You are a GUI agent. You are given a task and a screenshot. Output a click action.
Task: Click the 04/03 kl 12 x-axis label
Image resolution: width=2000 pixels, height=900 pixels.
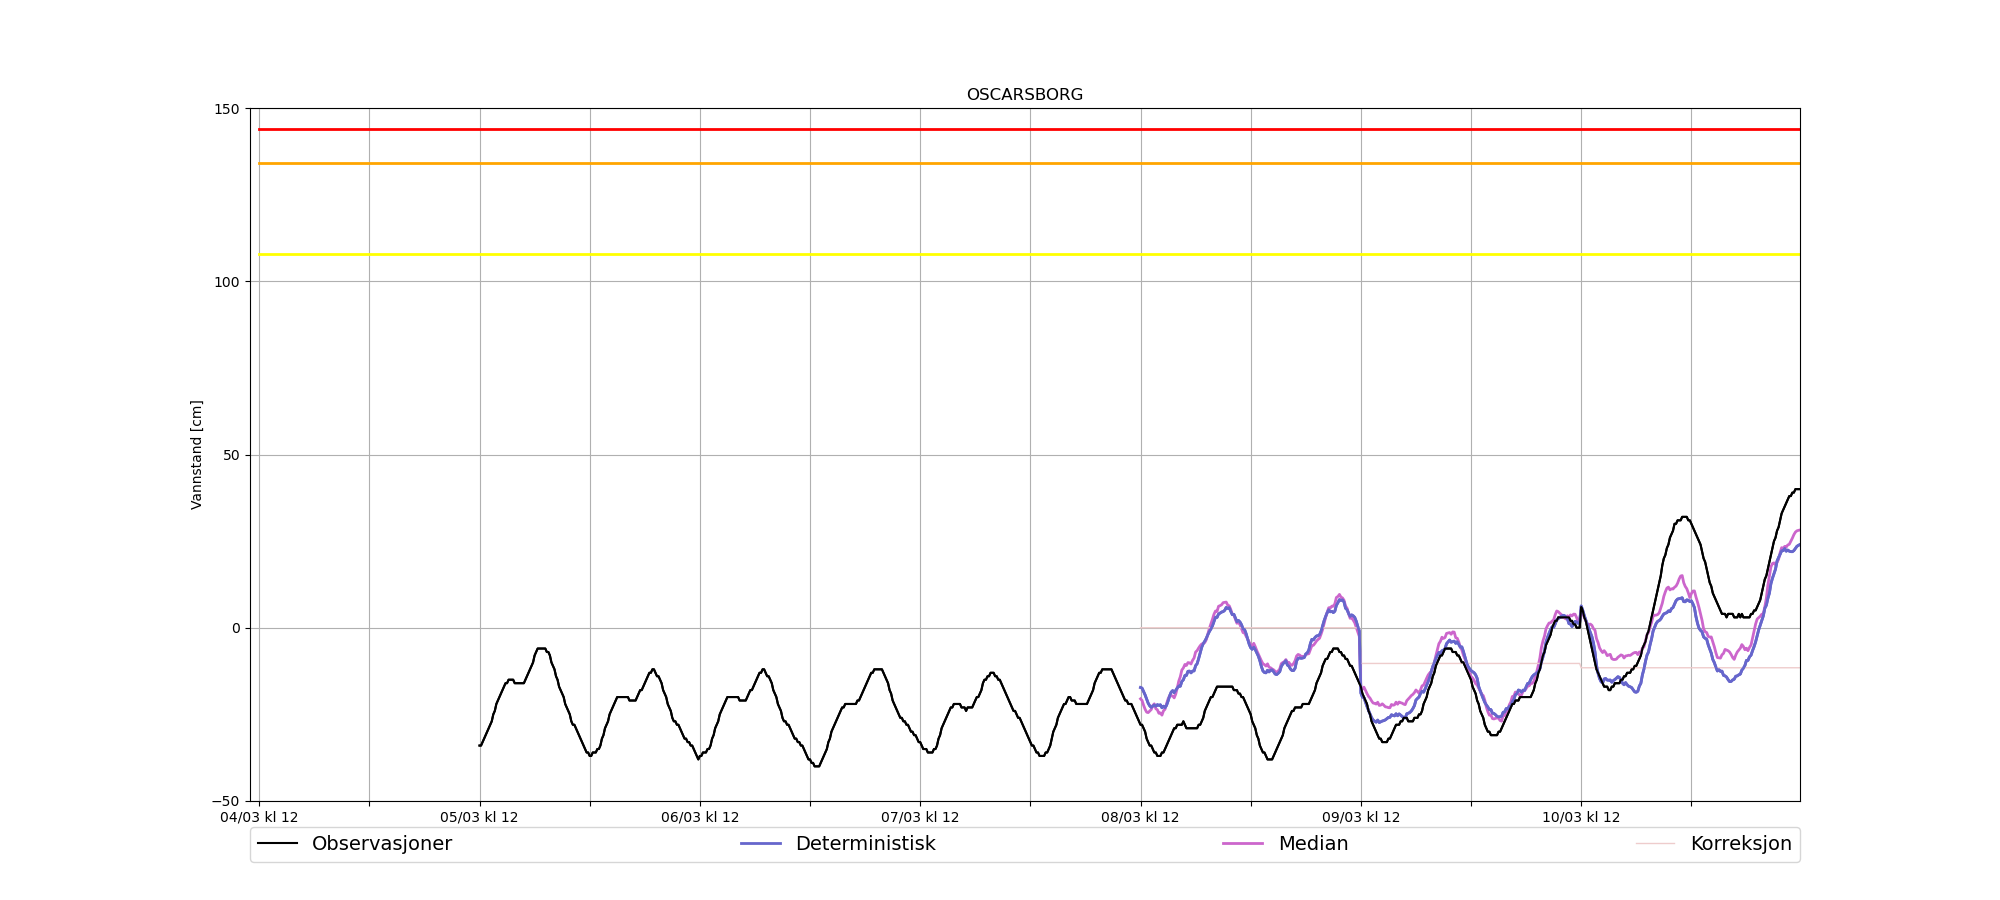259,817
